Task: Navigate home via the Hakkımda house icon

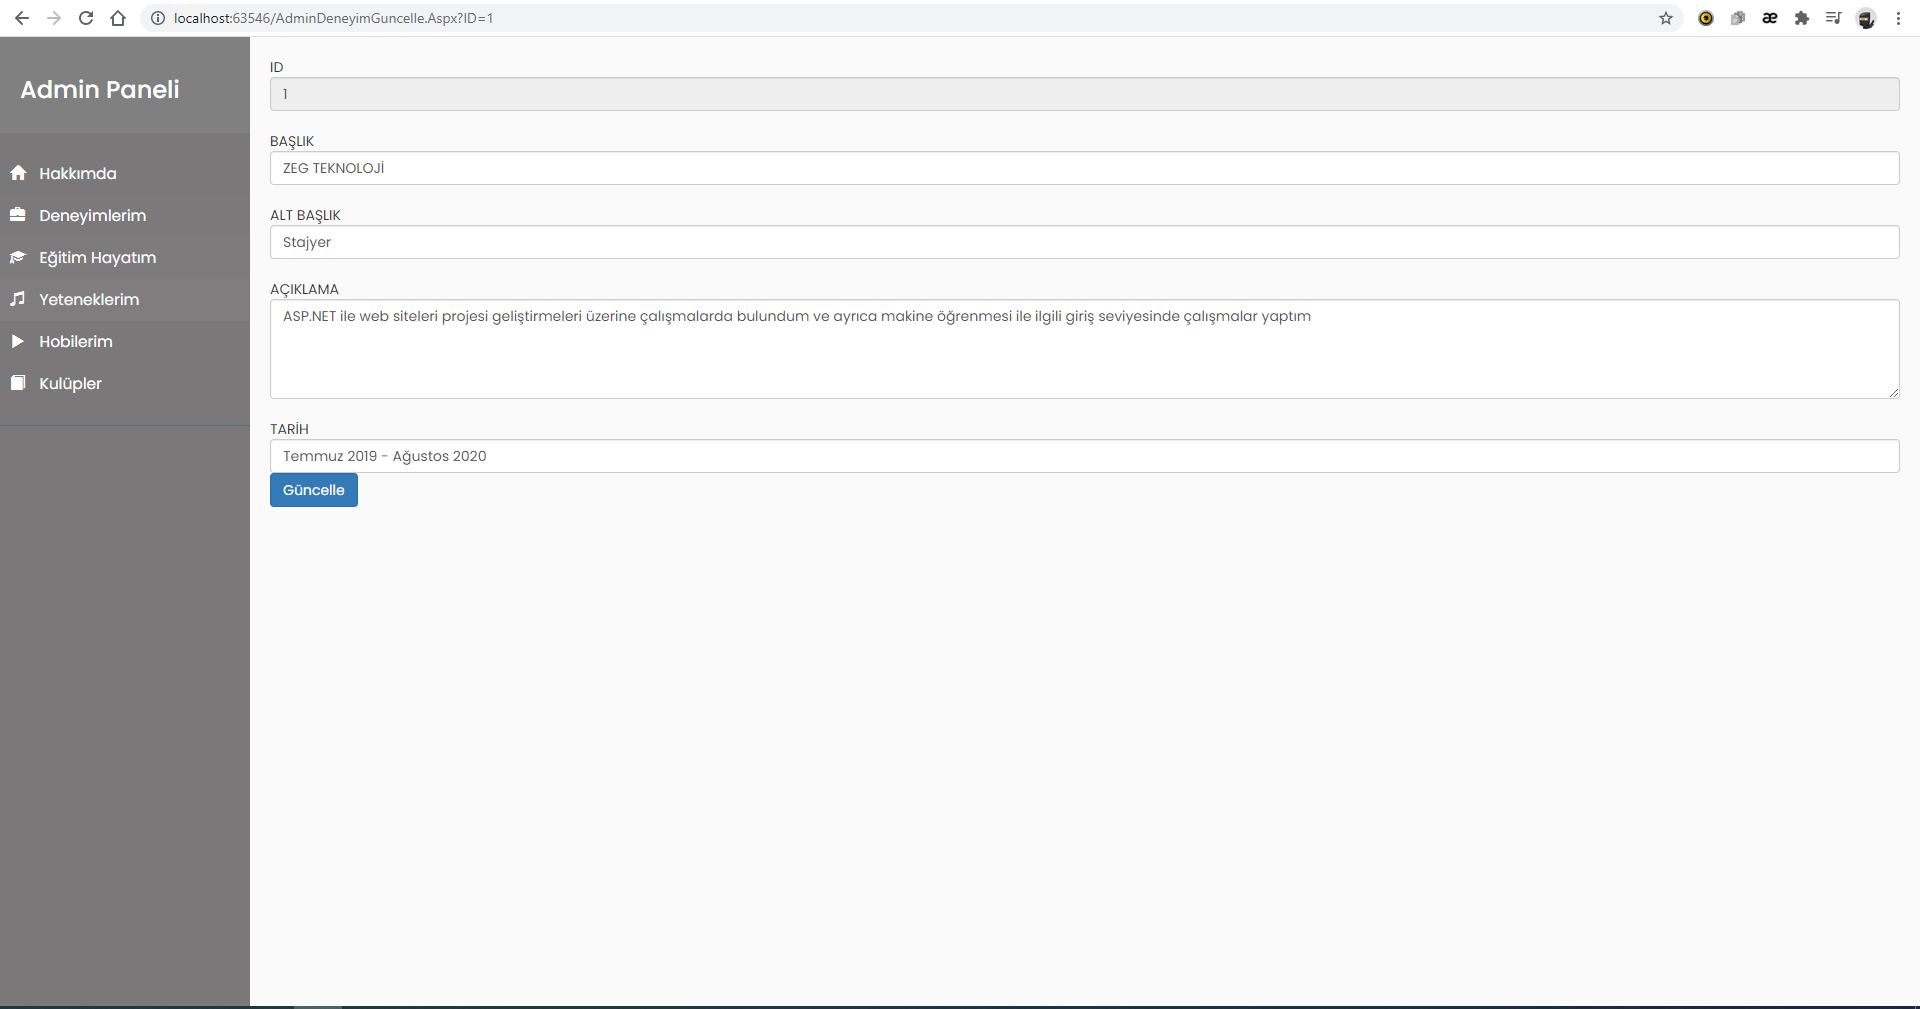Action: [x=18, y=173]
